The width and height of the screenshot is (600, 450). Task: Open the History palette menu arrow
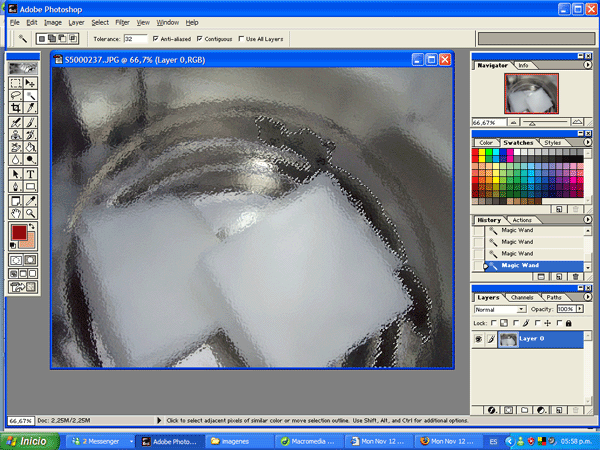pyautogui.click(x=587, y=219)
